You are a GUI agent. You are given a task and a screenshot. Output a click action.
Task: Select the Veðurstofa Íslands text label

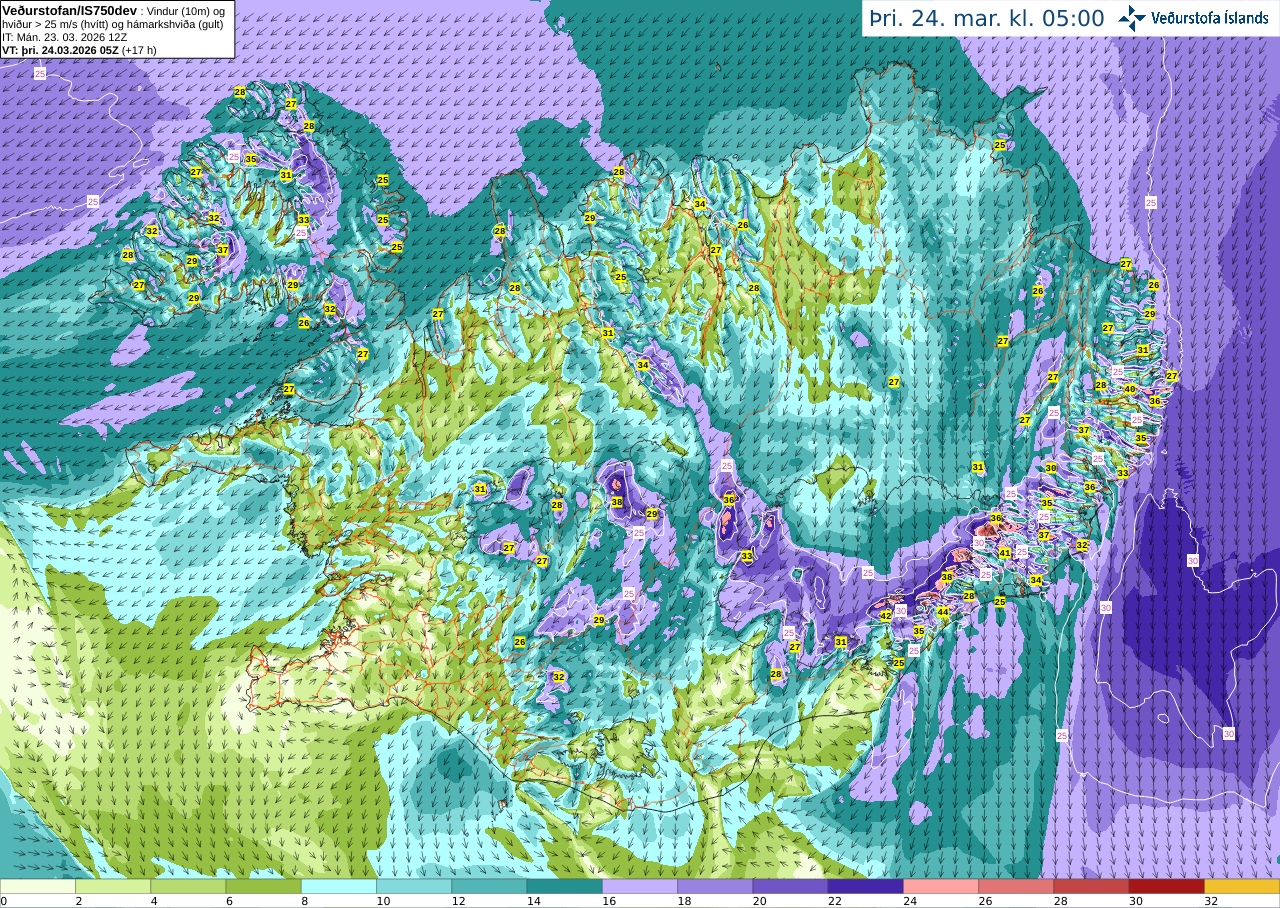1210,18
